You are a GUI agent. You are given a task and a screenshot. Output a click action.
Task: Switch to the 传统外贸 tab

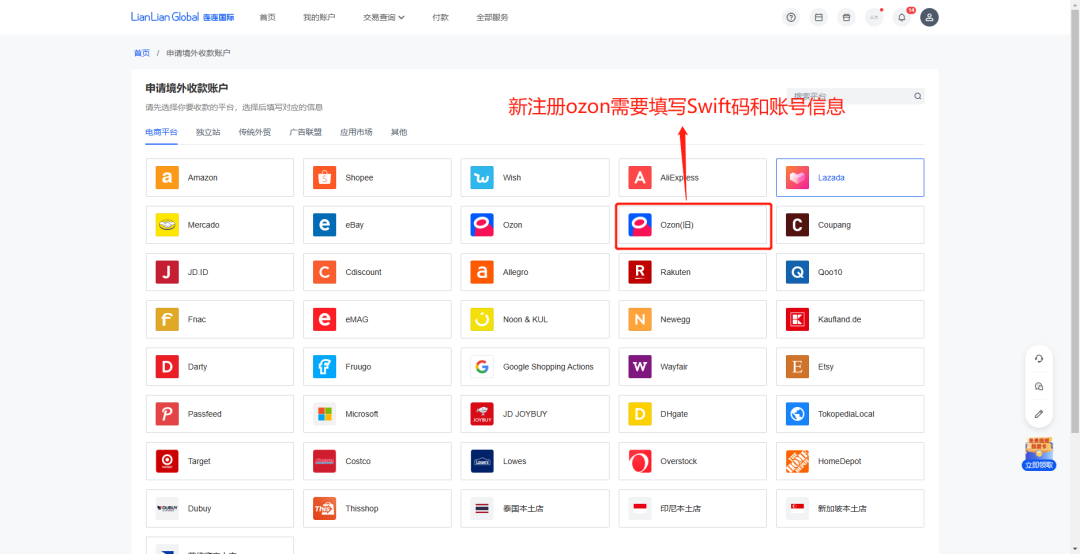(255, 132)
